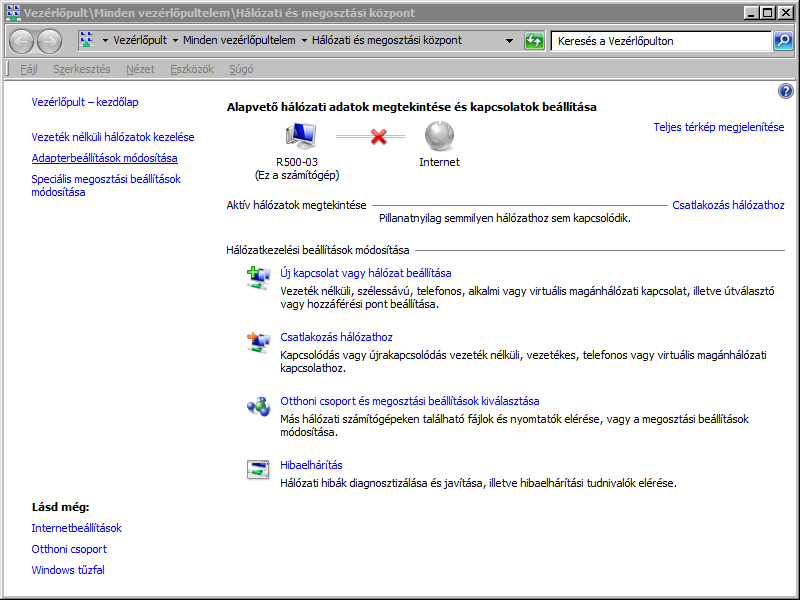Expand the arrow before Minden vezérlőpultelem breadcrumb
Screen dimensions: 800x600
[x=176, y=41]
